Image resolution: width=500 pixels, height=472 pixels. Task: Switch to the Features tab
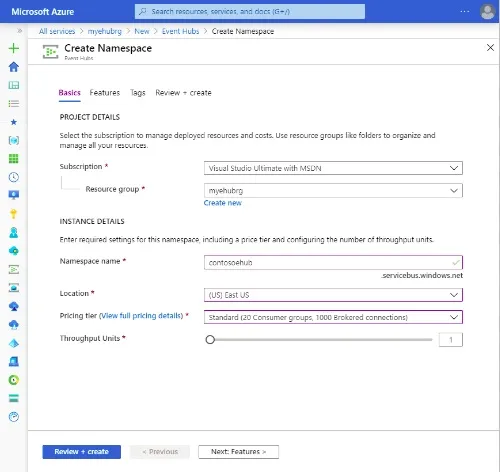coord(105,93)
